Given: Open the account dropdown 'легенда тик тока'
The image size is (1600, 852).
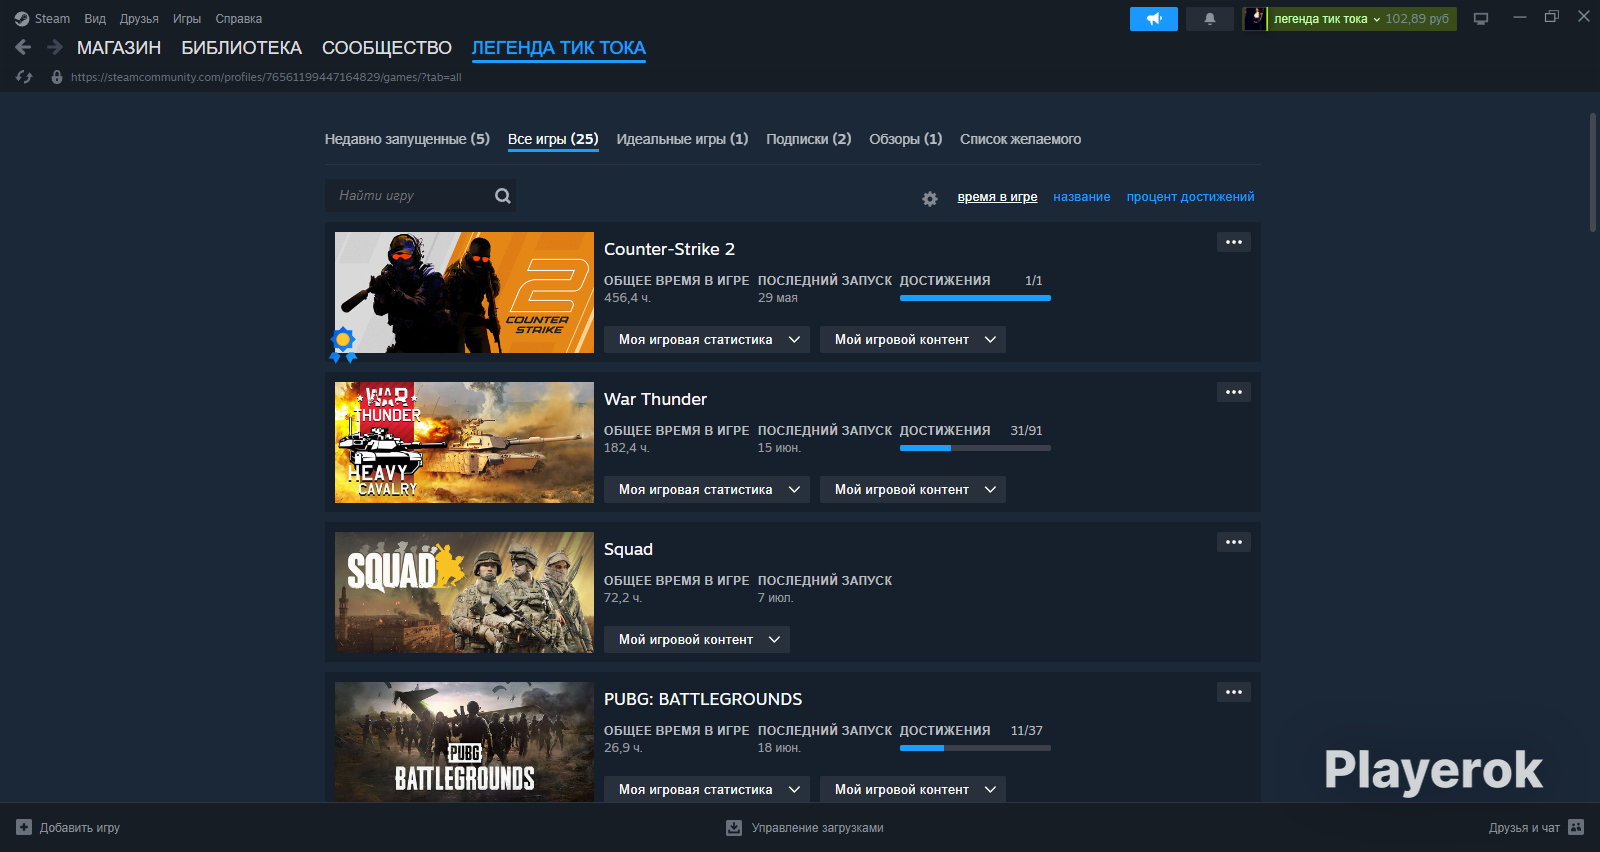Looking at the screenshot, I should (x=1326, y=19).
